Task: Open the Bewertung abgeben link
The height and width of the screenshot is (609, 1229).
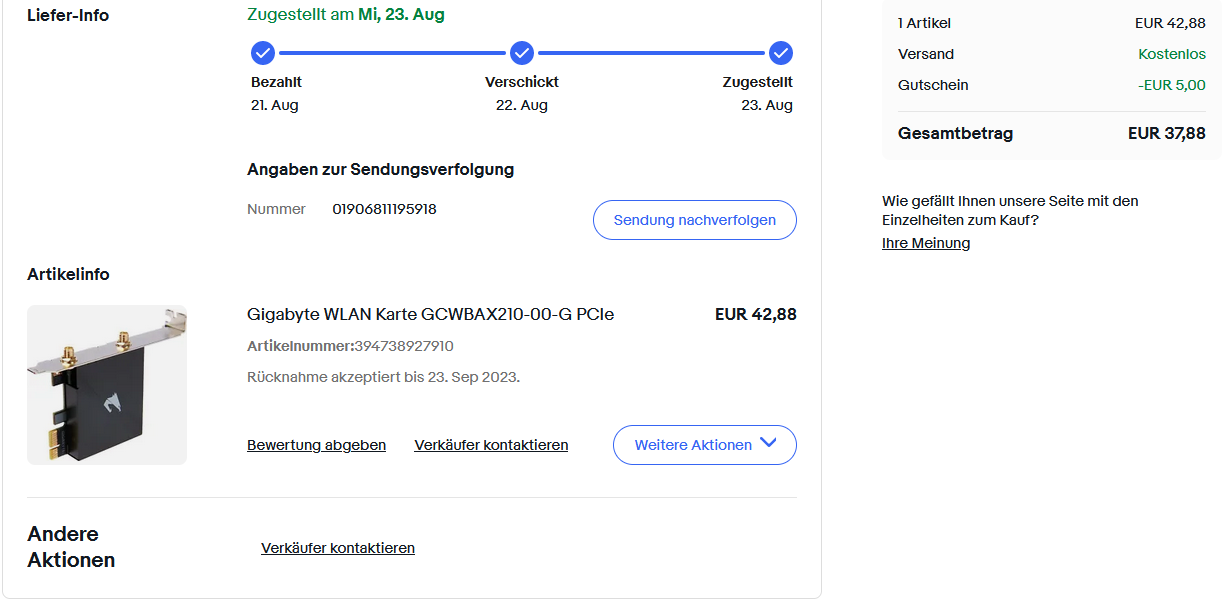Action: coord(316,445)
